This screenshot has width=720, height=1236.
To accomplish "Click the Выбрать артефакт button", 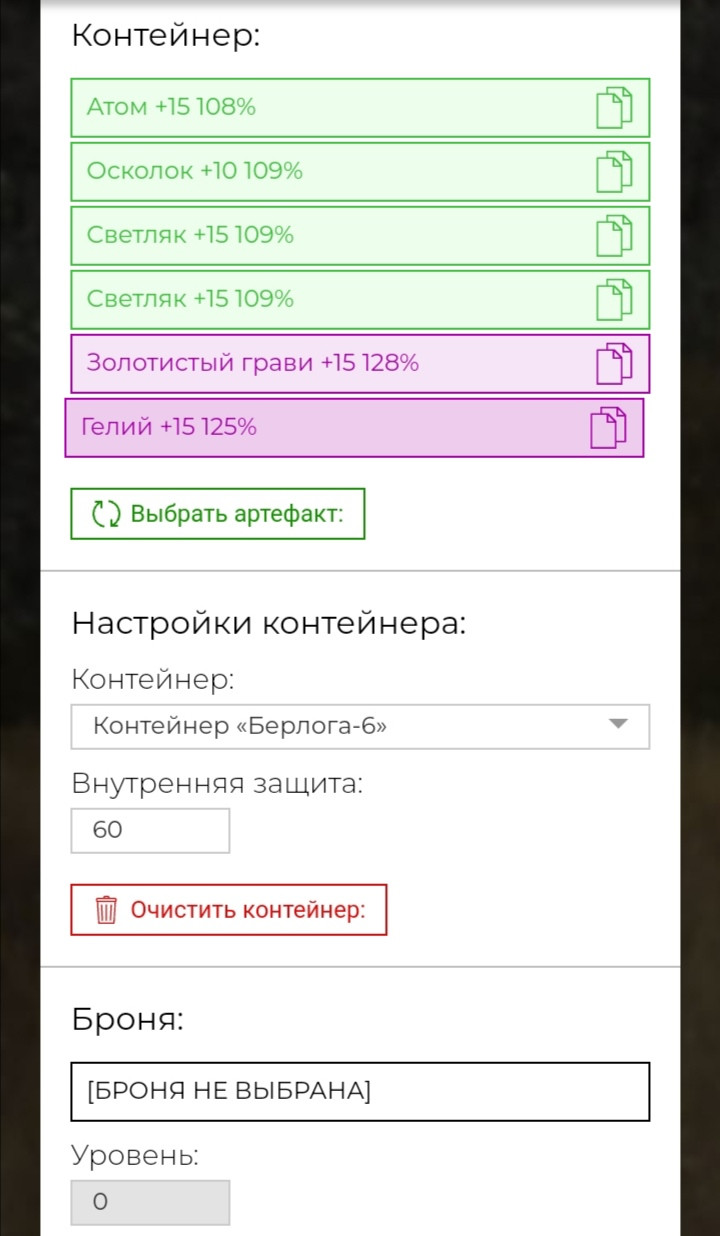I will click(218, 514).
